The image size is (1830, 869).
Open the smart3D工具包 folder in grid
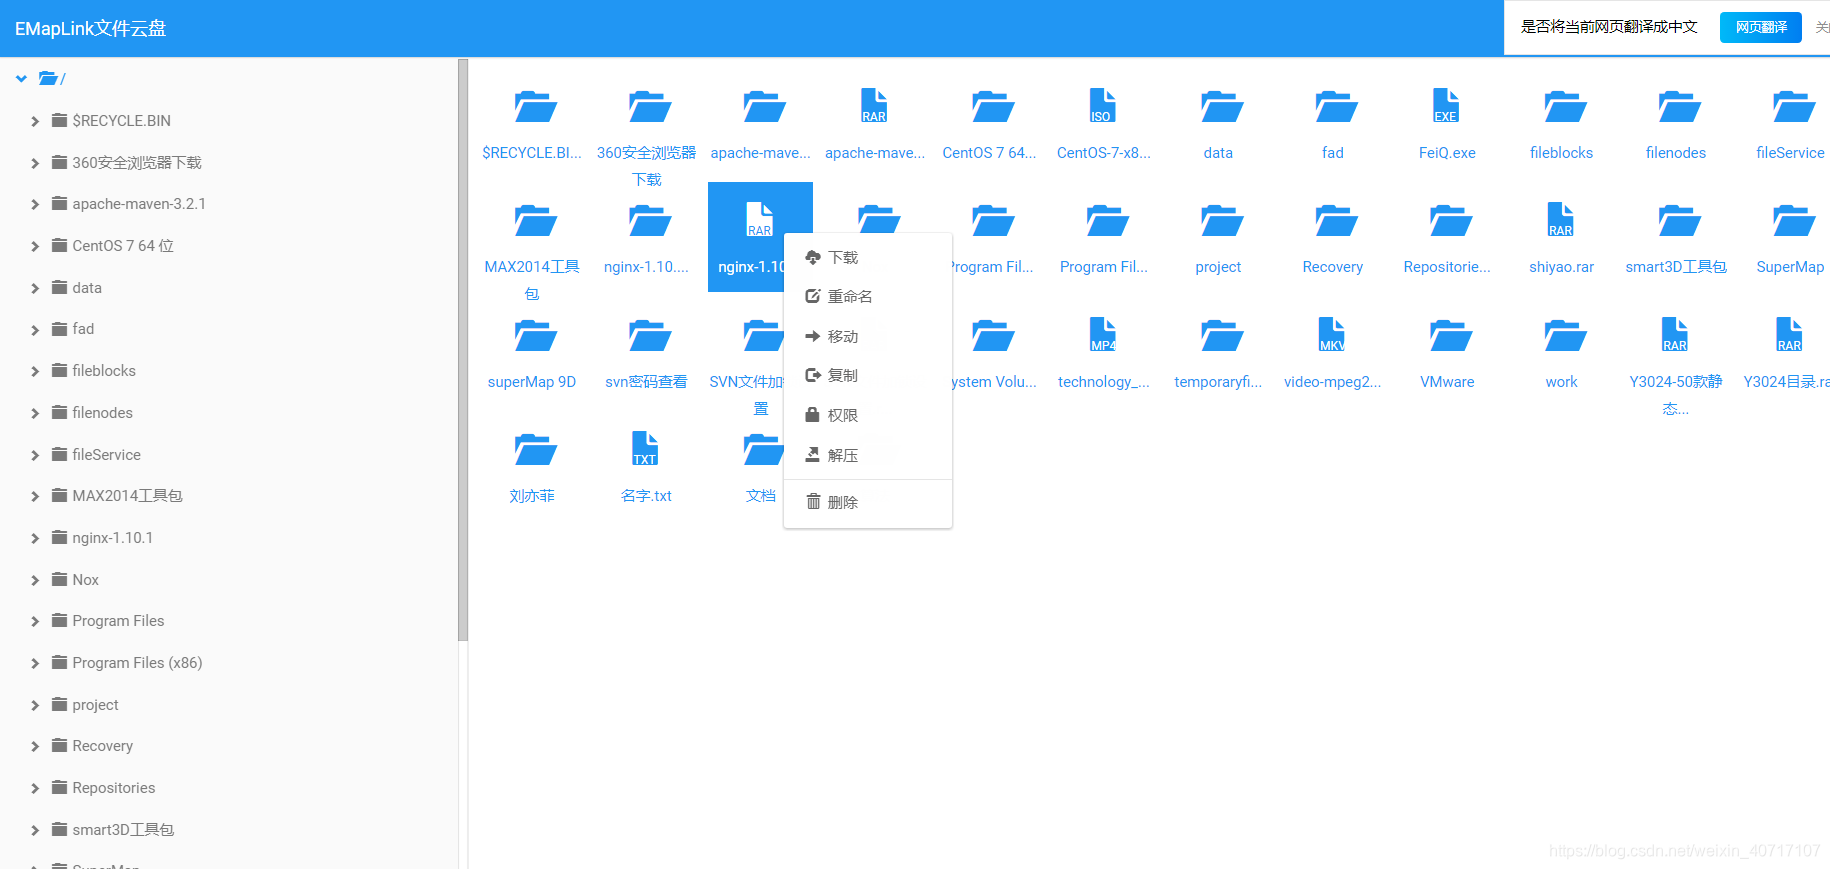coord(1679,220)
